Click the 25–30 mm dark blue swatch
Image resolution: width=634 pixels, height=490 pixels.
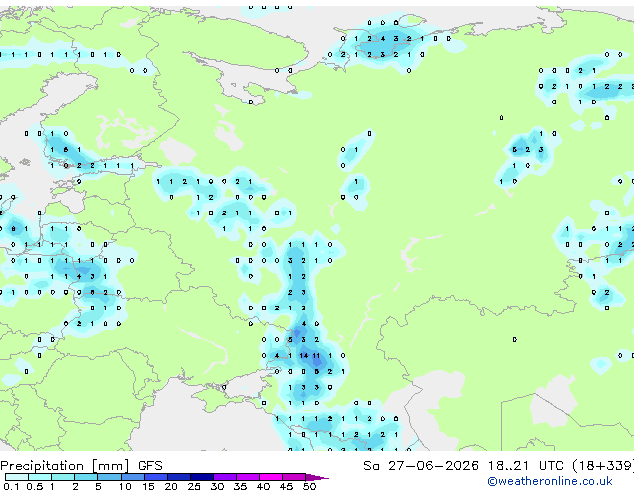tap(202, 477)
